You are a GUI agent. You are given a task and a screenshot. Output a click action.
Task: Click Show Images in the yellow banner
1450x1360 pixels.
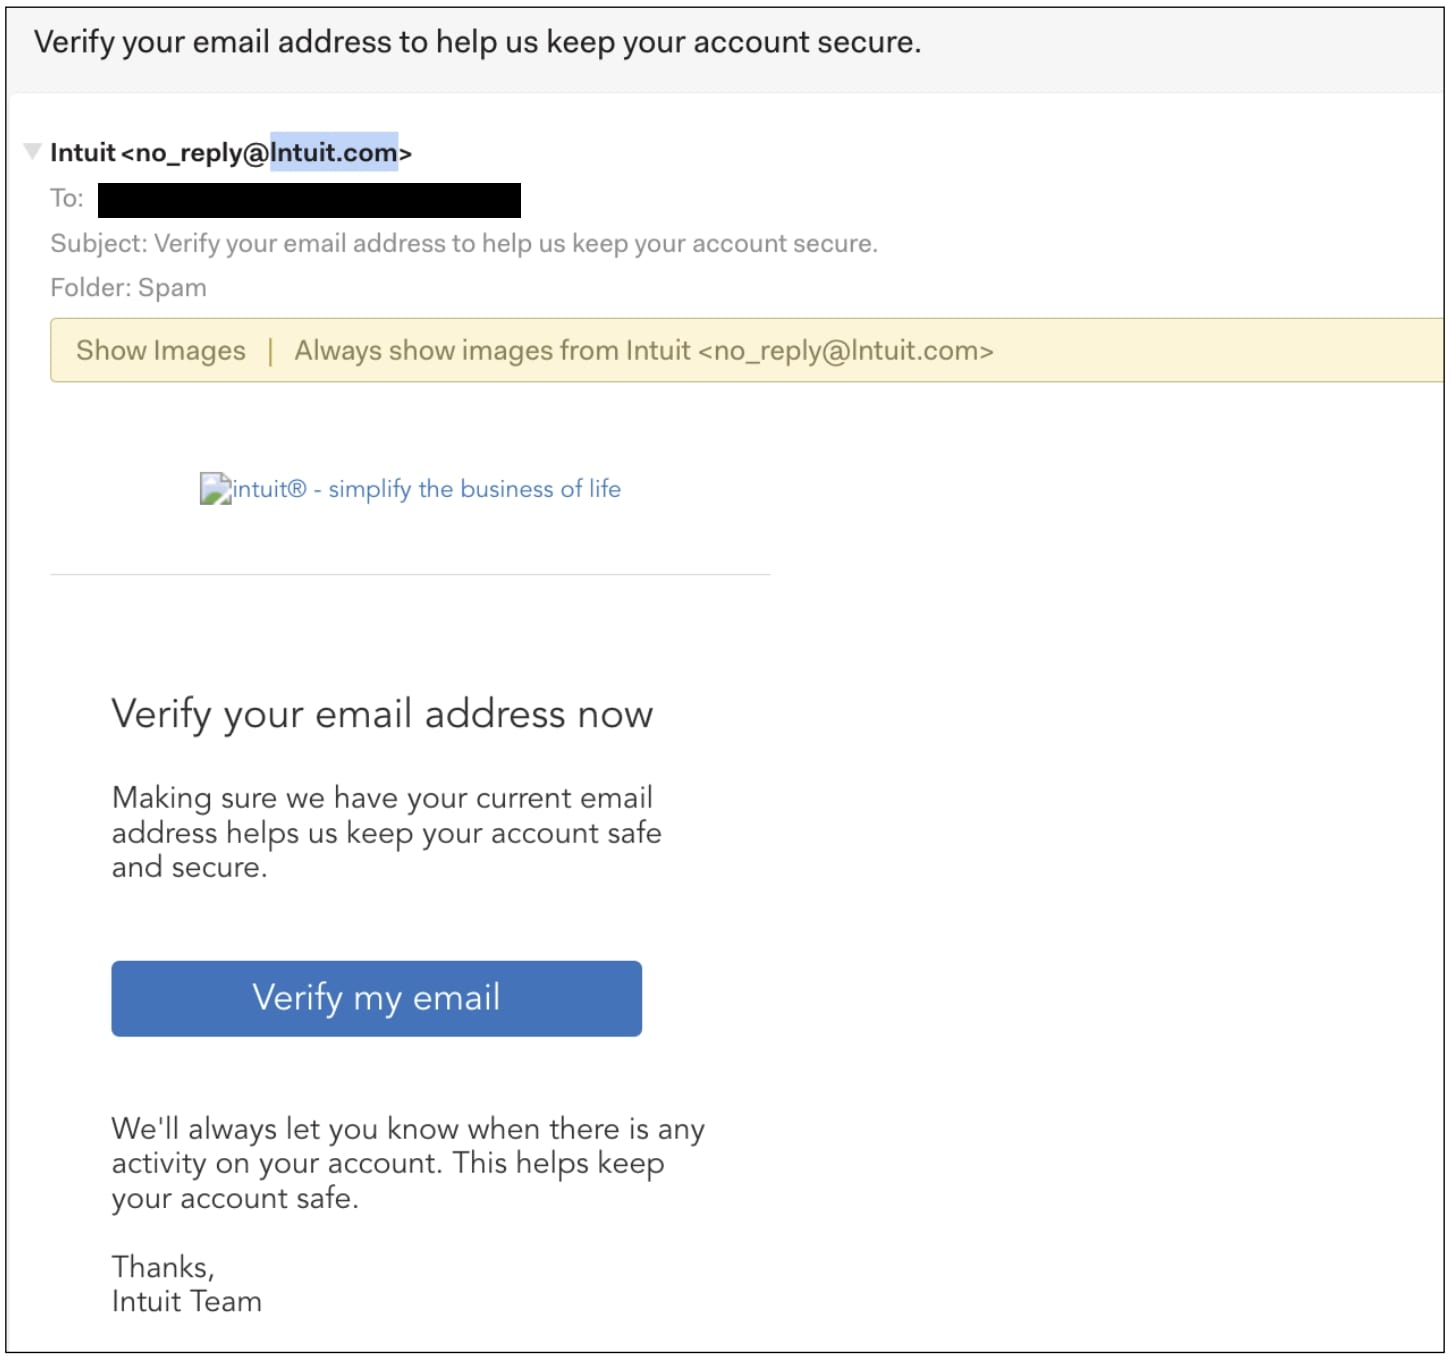point(160,350)
